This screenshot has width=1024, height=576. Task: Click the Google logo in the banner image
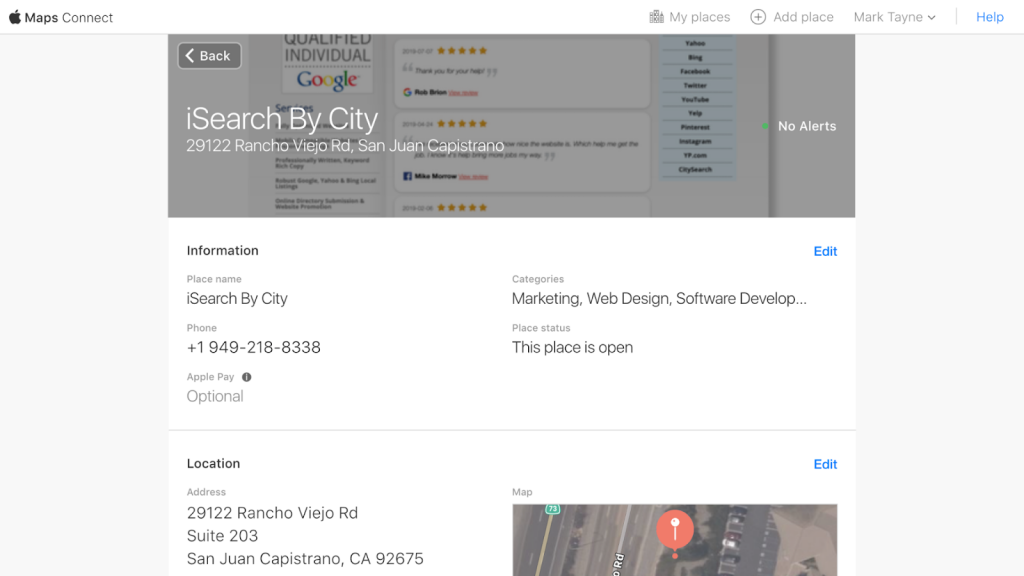coord(327,80)
